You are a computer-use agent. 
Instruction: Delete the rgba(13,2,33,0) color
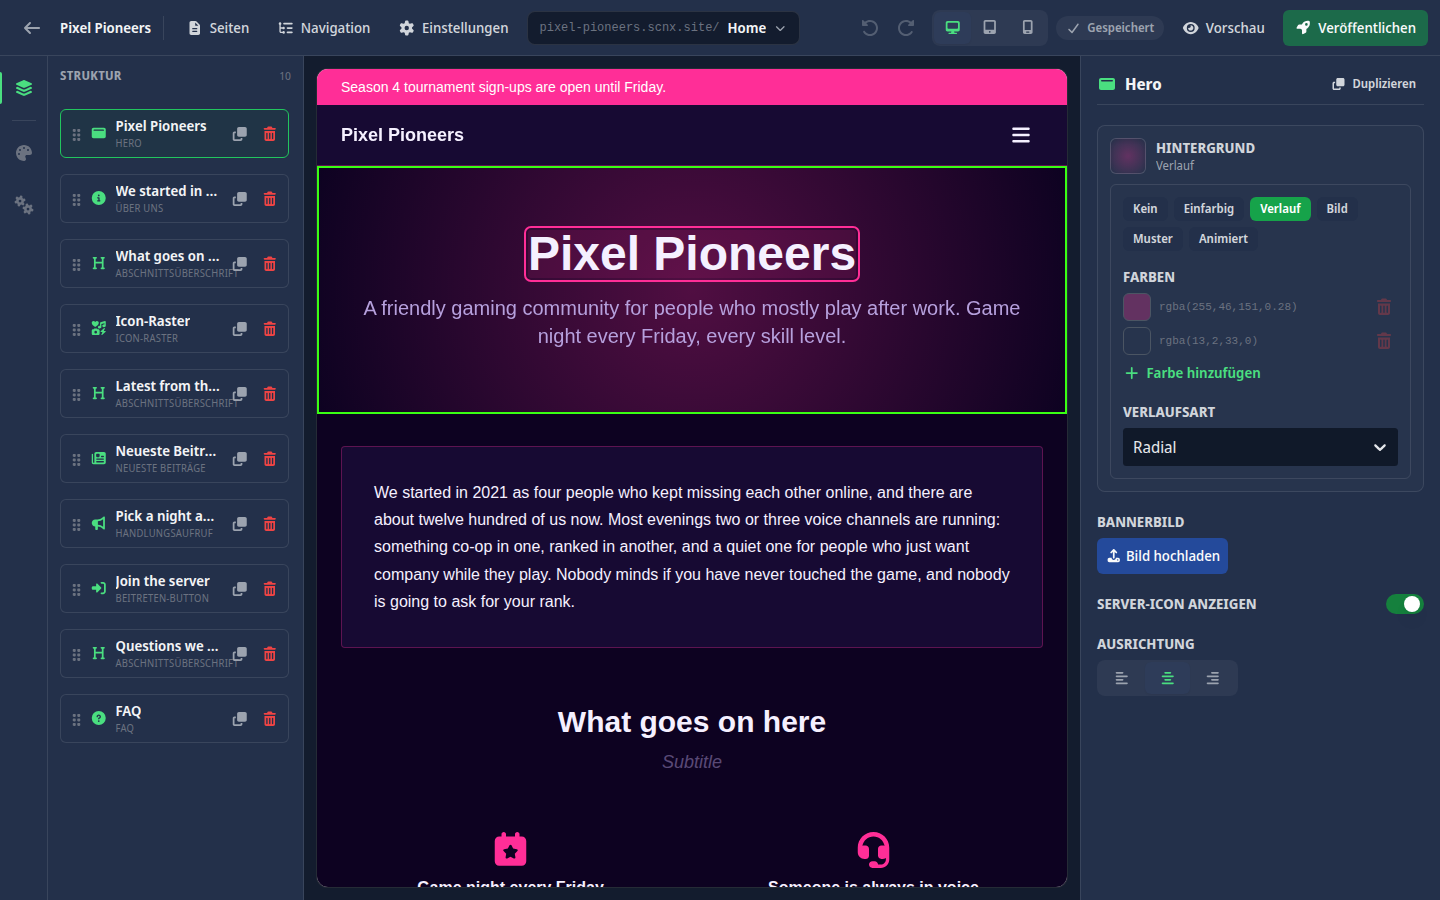[x=1384, y=341]
